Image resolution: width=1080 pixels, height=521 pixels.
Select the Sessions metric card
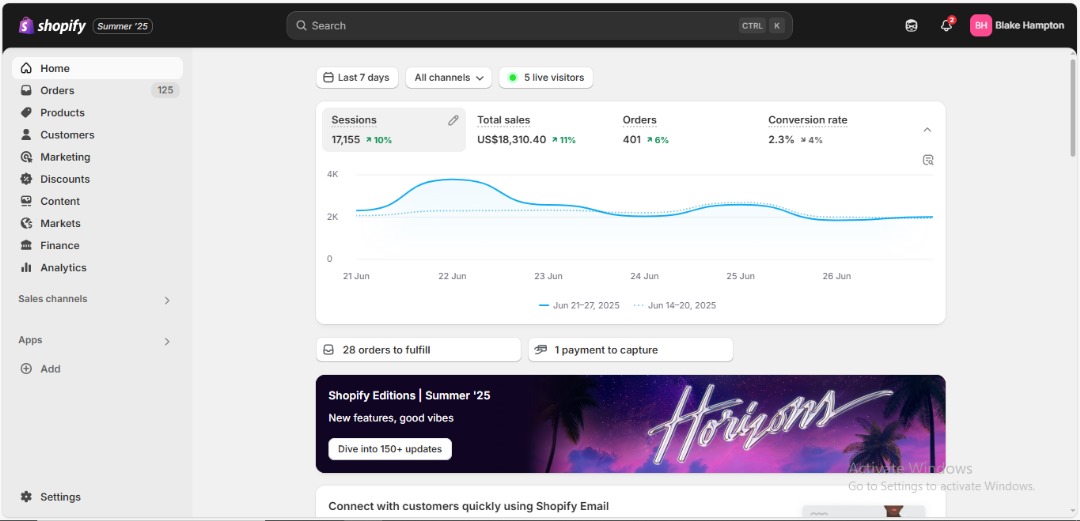pyautogui.click(x=394, y=129)
